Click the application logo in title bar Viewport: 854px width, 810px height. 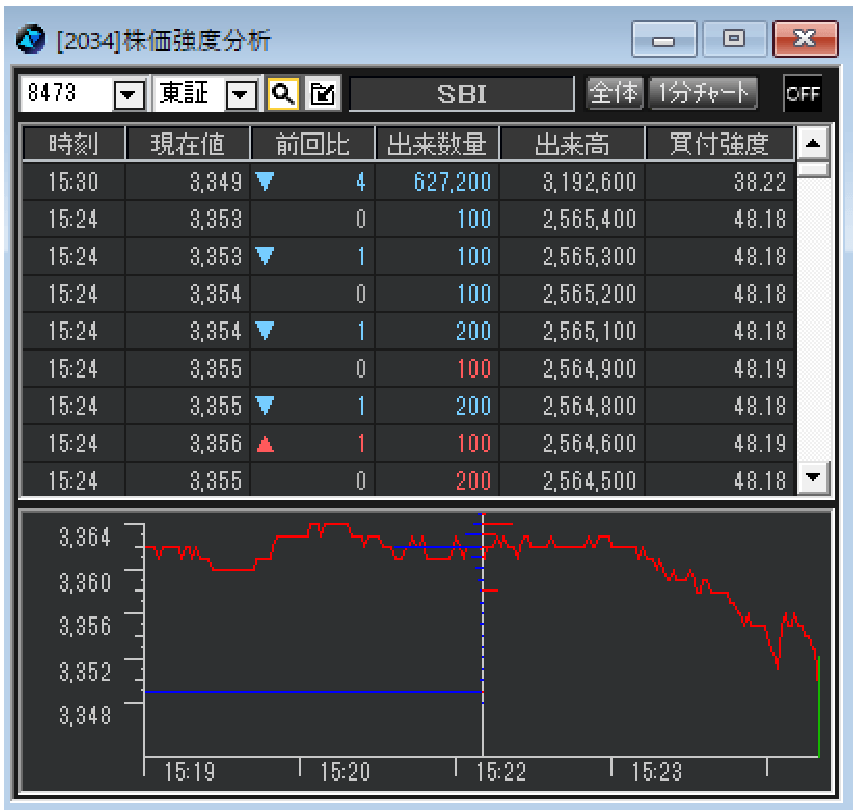[30, 39]
